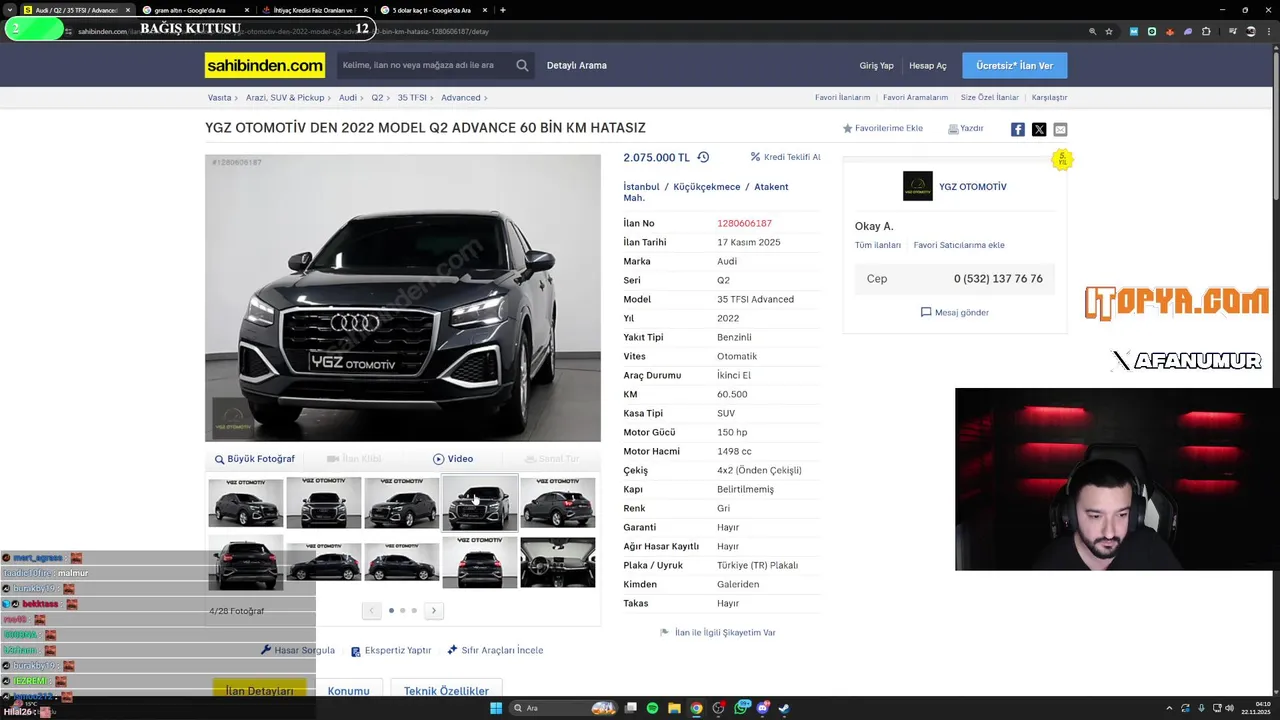Image resolution: width=1280 pixels, height=720 pixels.
Task: Open Task View on the taskbar
Action: coord(631,708)
